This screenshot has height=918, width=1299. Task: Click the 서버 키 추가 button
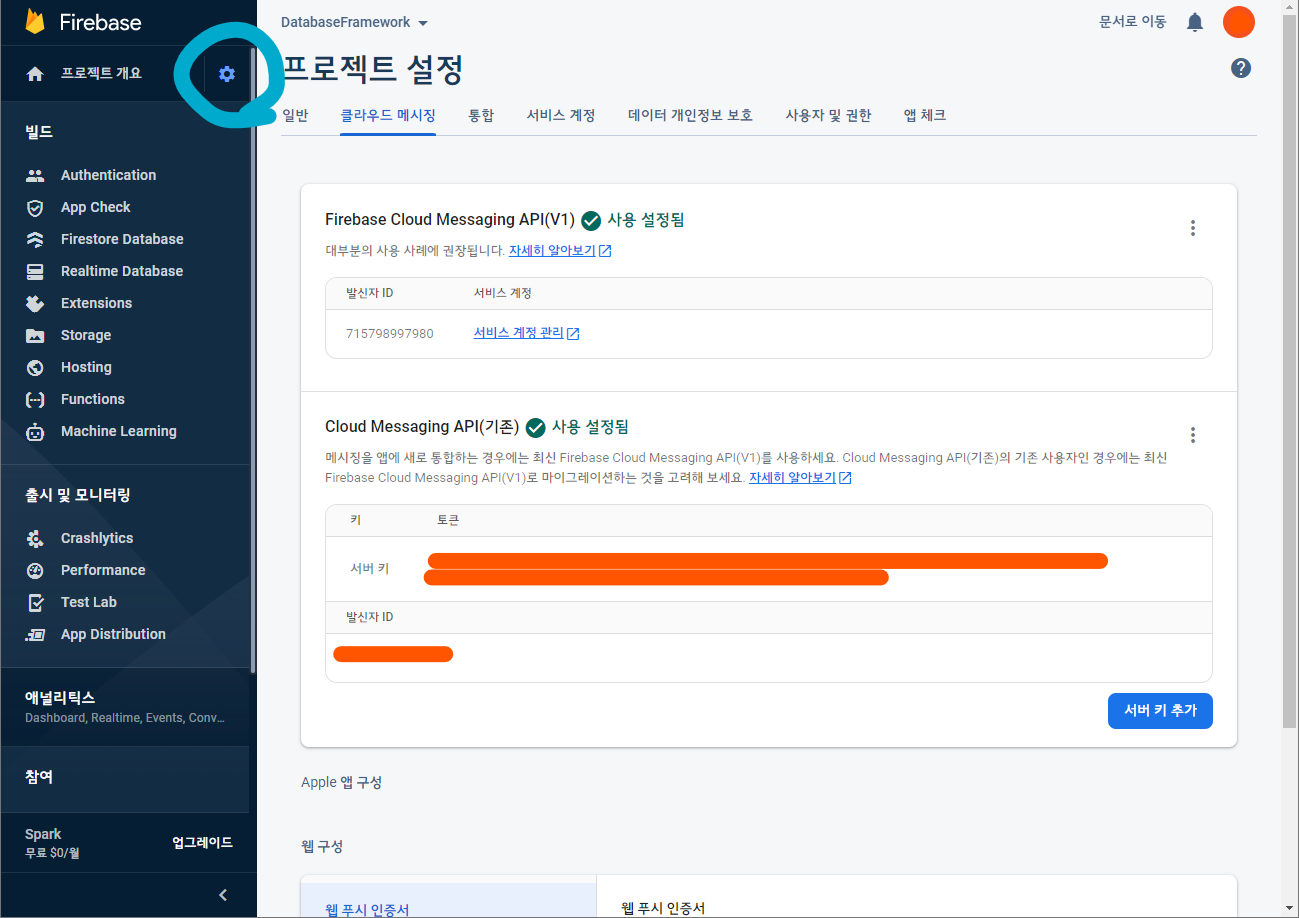(1160, 711)
